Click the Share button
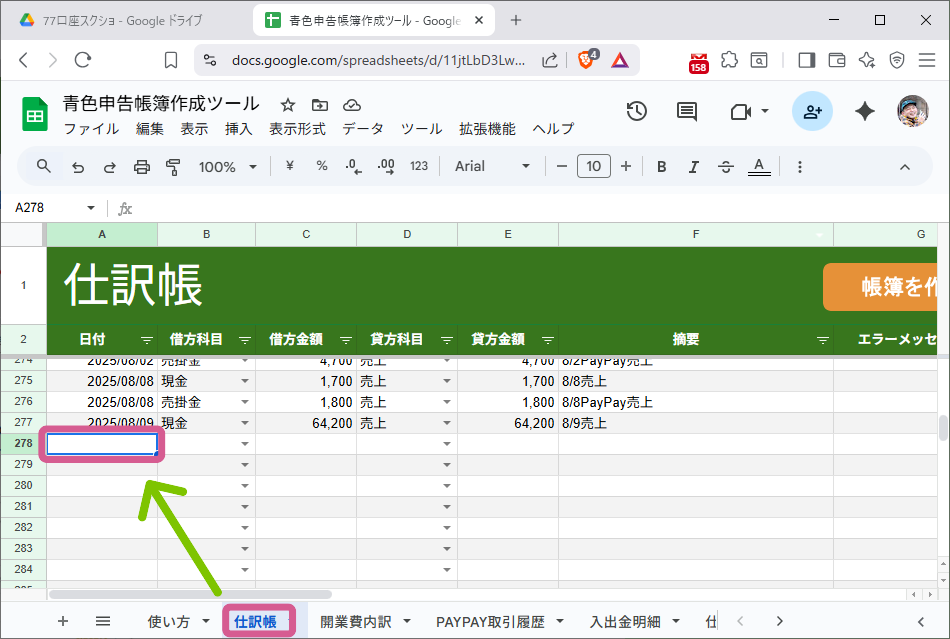Image resolution: width=950 pixels, height=639 pixels. [812, 112]
